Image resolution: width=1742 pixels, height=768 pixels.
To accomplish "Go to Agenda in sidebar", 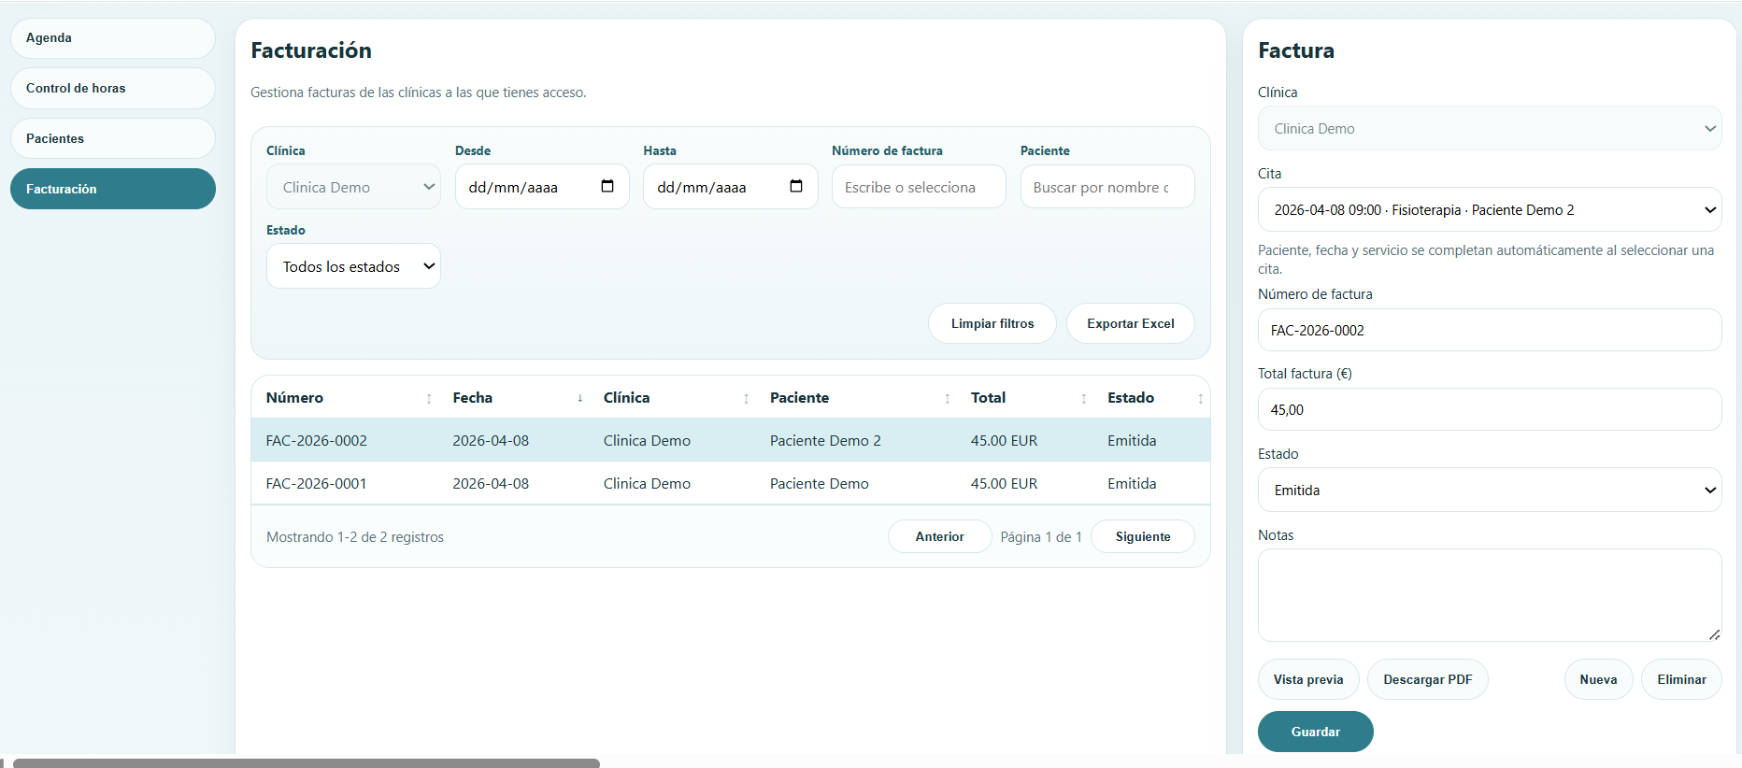I will (113, 38).
